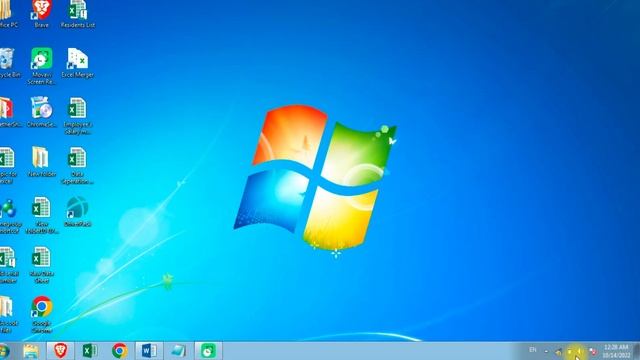Launch Brave from the taskbar
This screenshot has width=640, height=360.
pos(60,351)
